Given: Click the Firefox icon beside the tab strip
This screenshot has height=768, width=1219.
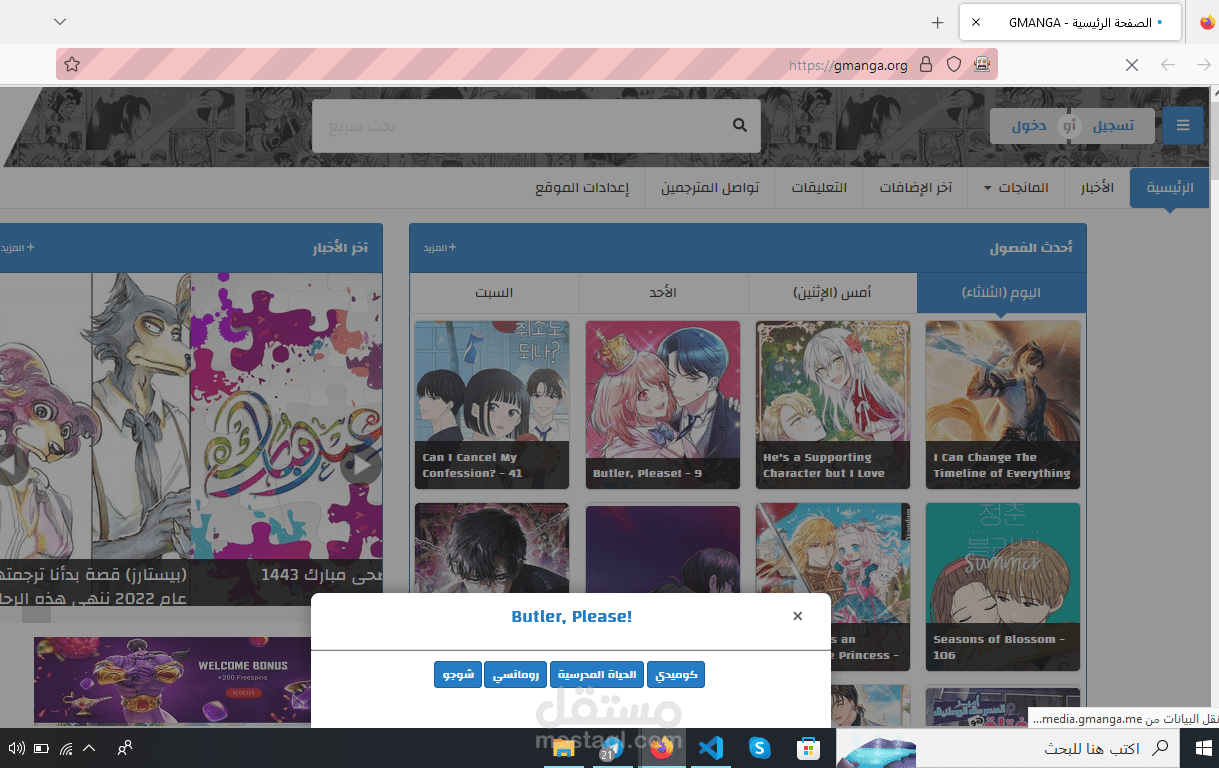Looking at the screenshot, I should tap(1207, 22).
